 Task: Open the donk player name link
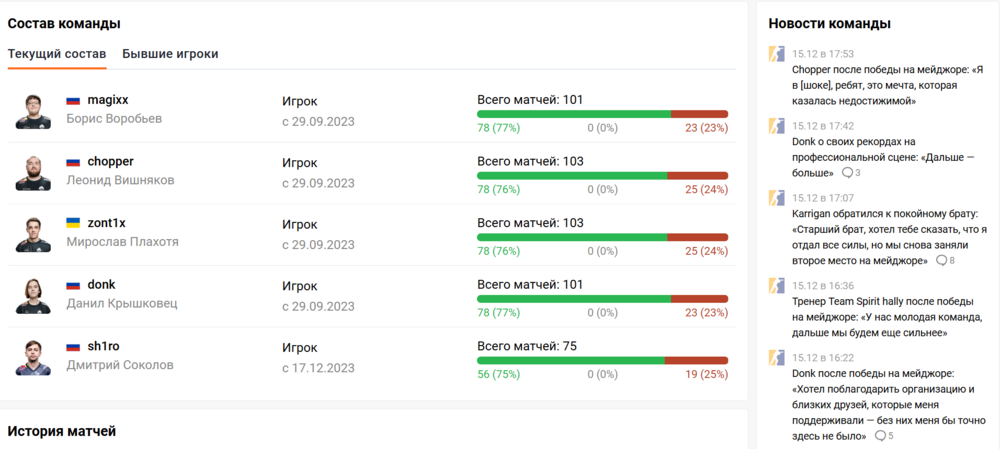pyautogui.click(x=101, y=285)
